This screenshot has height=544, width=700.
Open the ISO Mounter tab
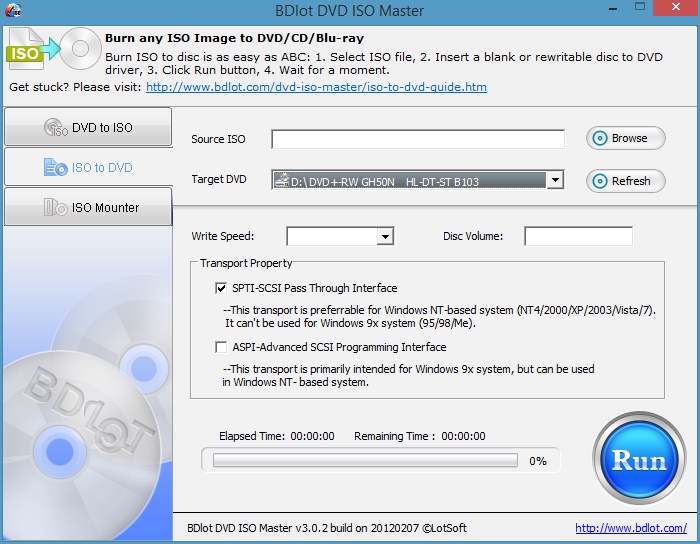[x=88, y=207]
